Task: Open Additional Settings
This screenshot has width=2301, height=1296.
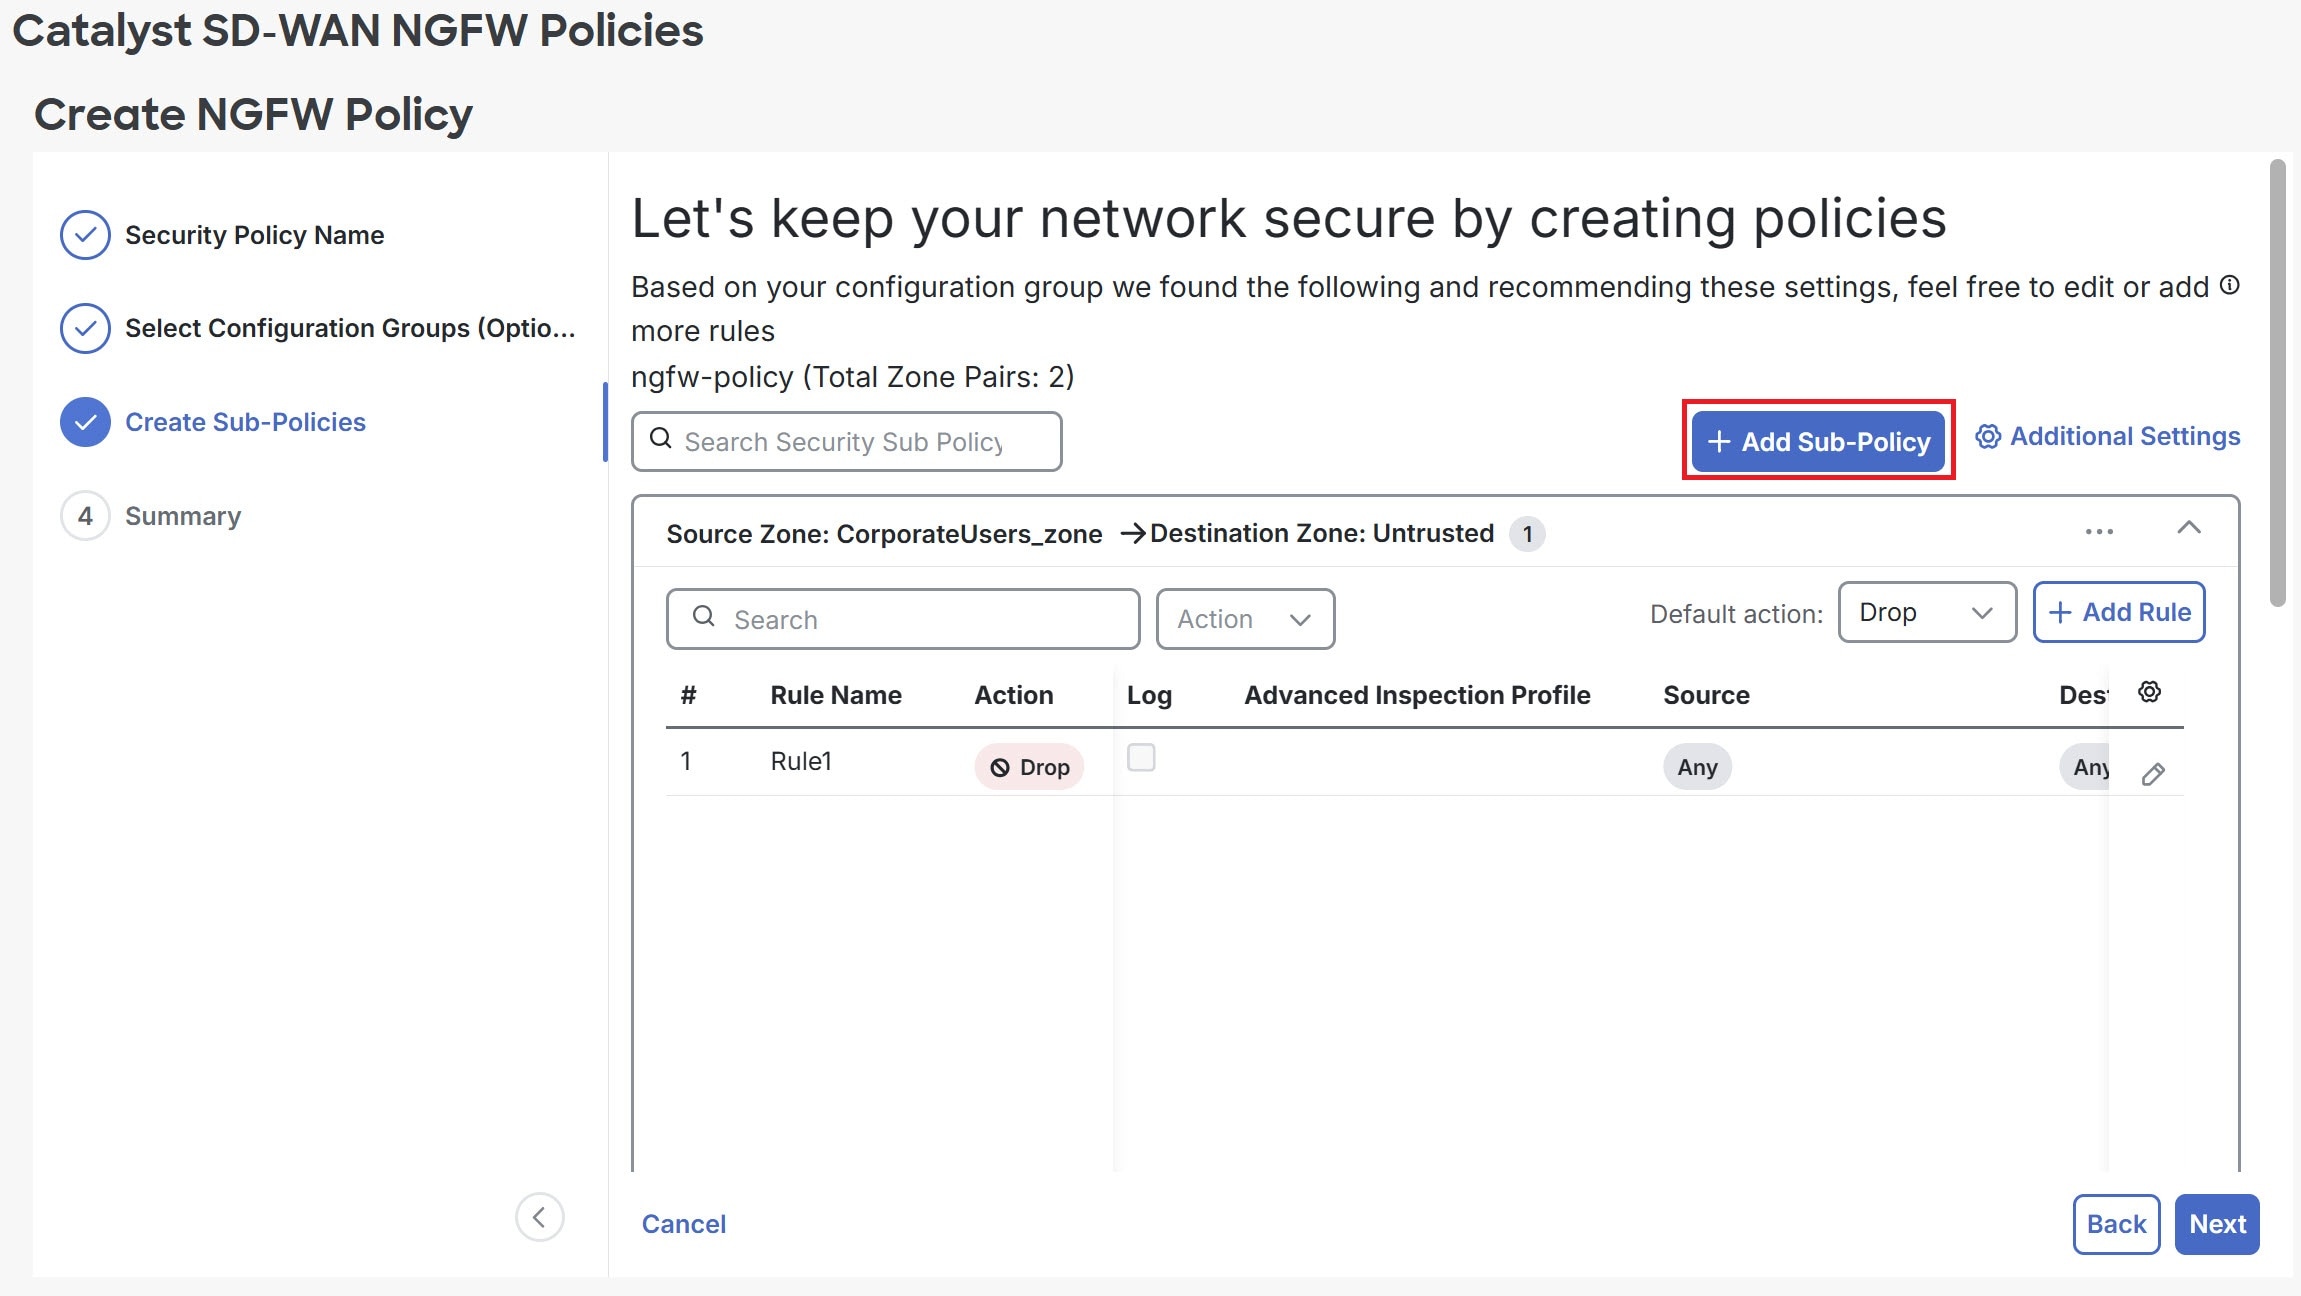Action: coord(2106,436)
